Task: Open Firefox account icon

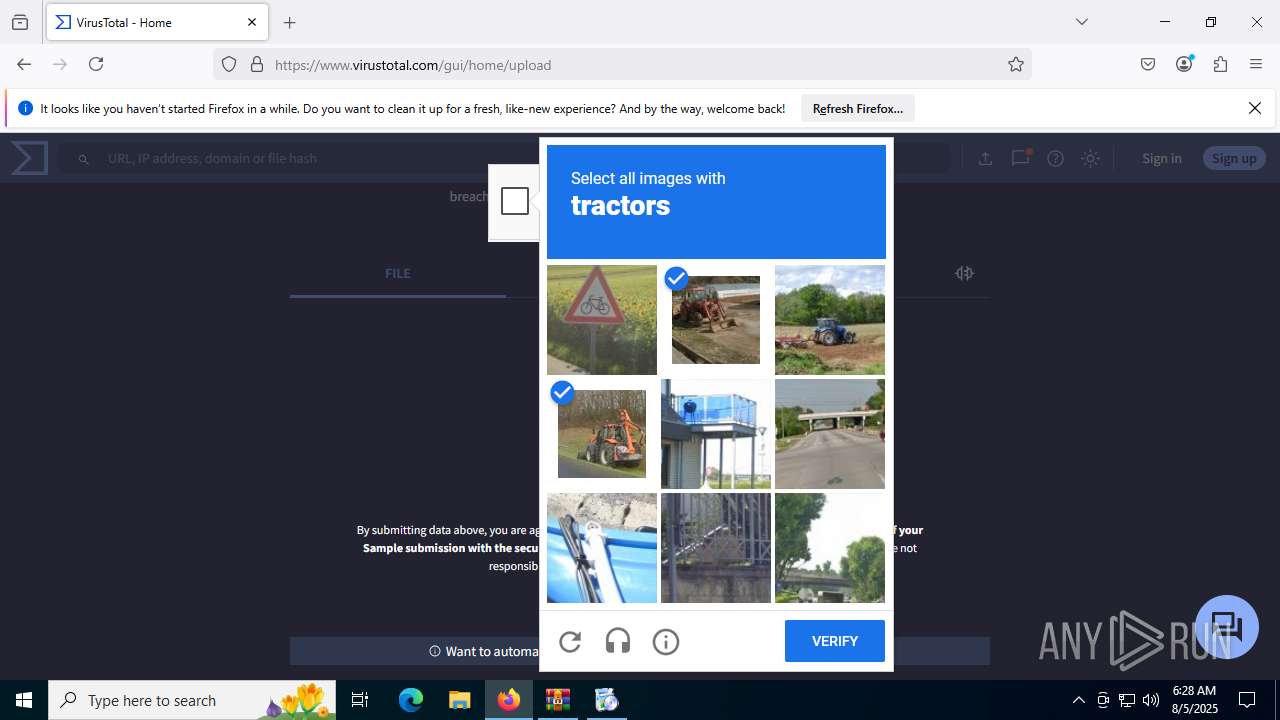Action: [1184, 64]
